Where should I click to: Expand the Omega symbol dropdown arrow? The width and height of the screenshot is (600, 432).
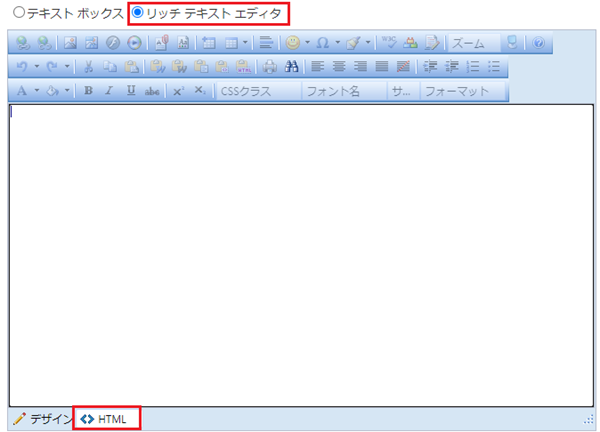pyautogui.click(x=338, y=42)
